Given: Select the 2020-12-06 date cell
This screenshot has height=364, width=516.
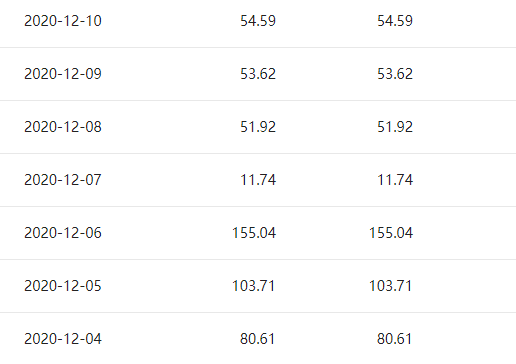Looking at the screenshot, I should coord(63,233).
